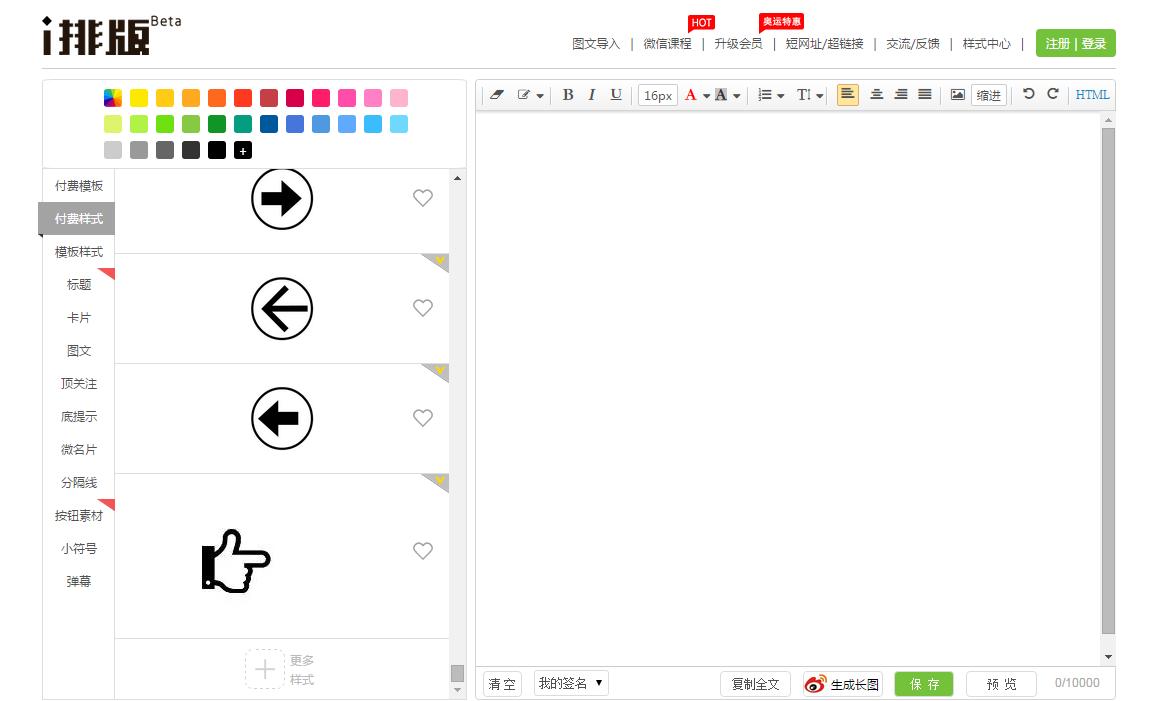Open the 标题 category

79,284
